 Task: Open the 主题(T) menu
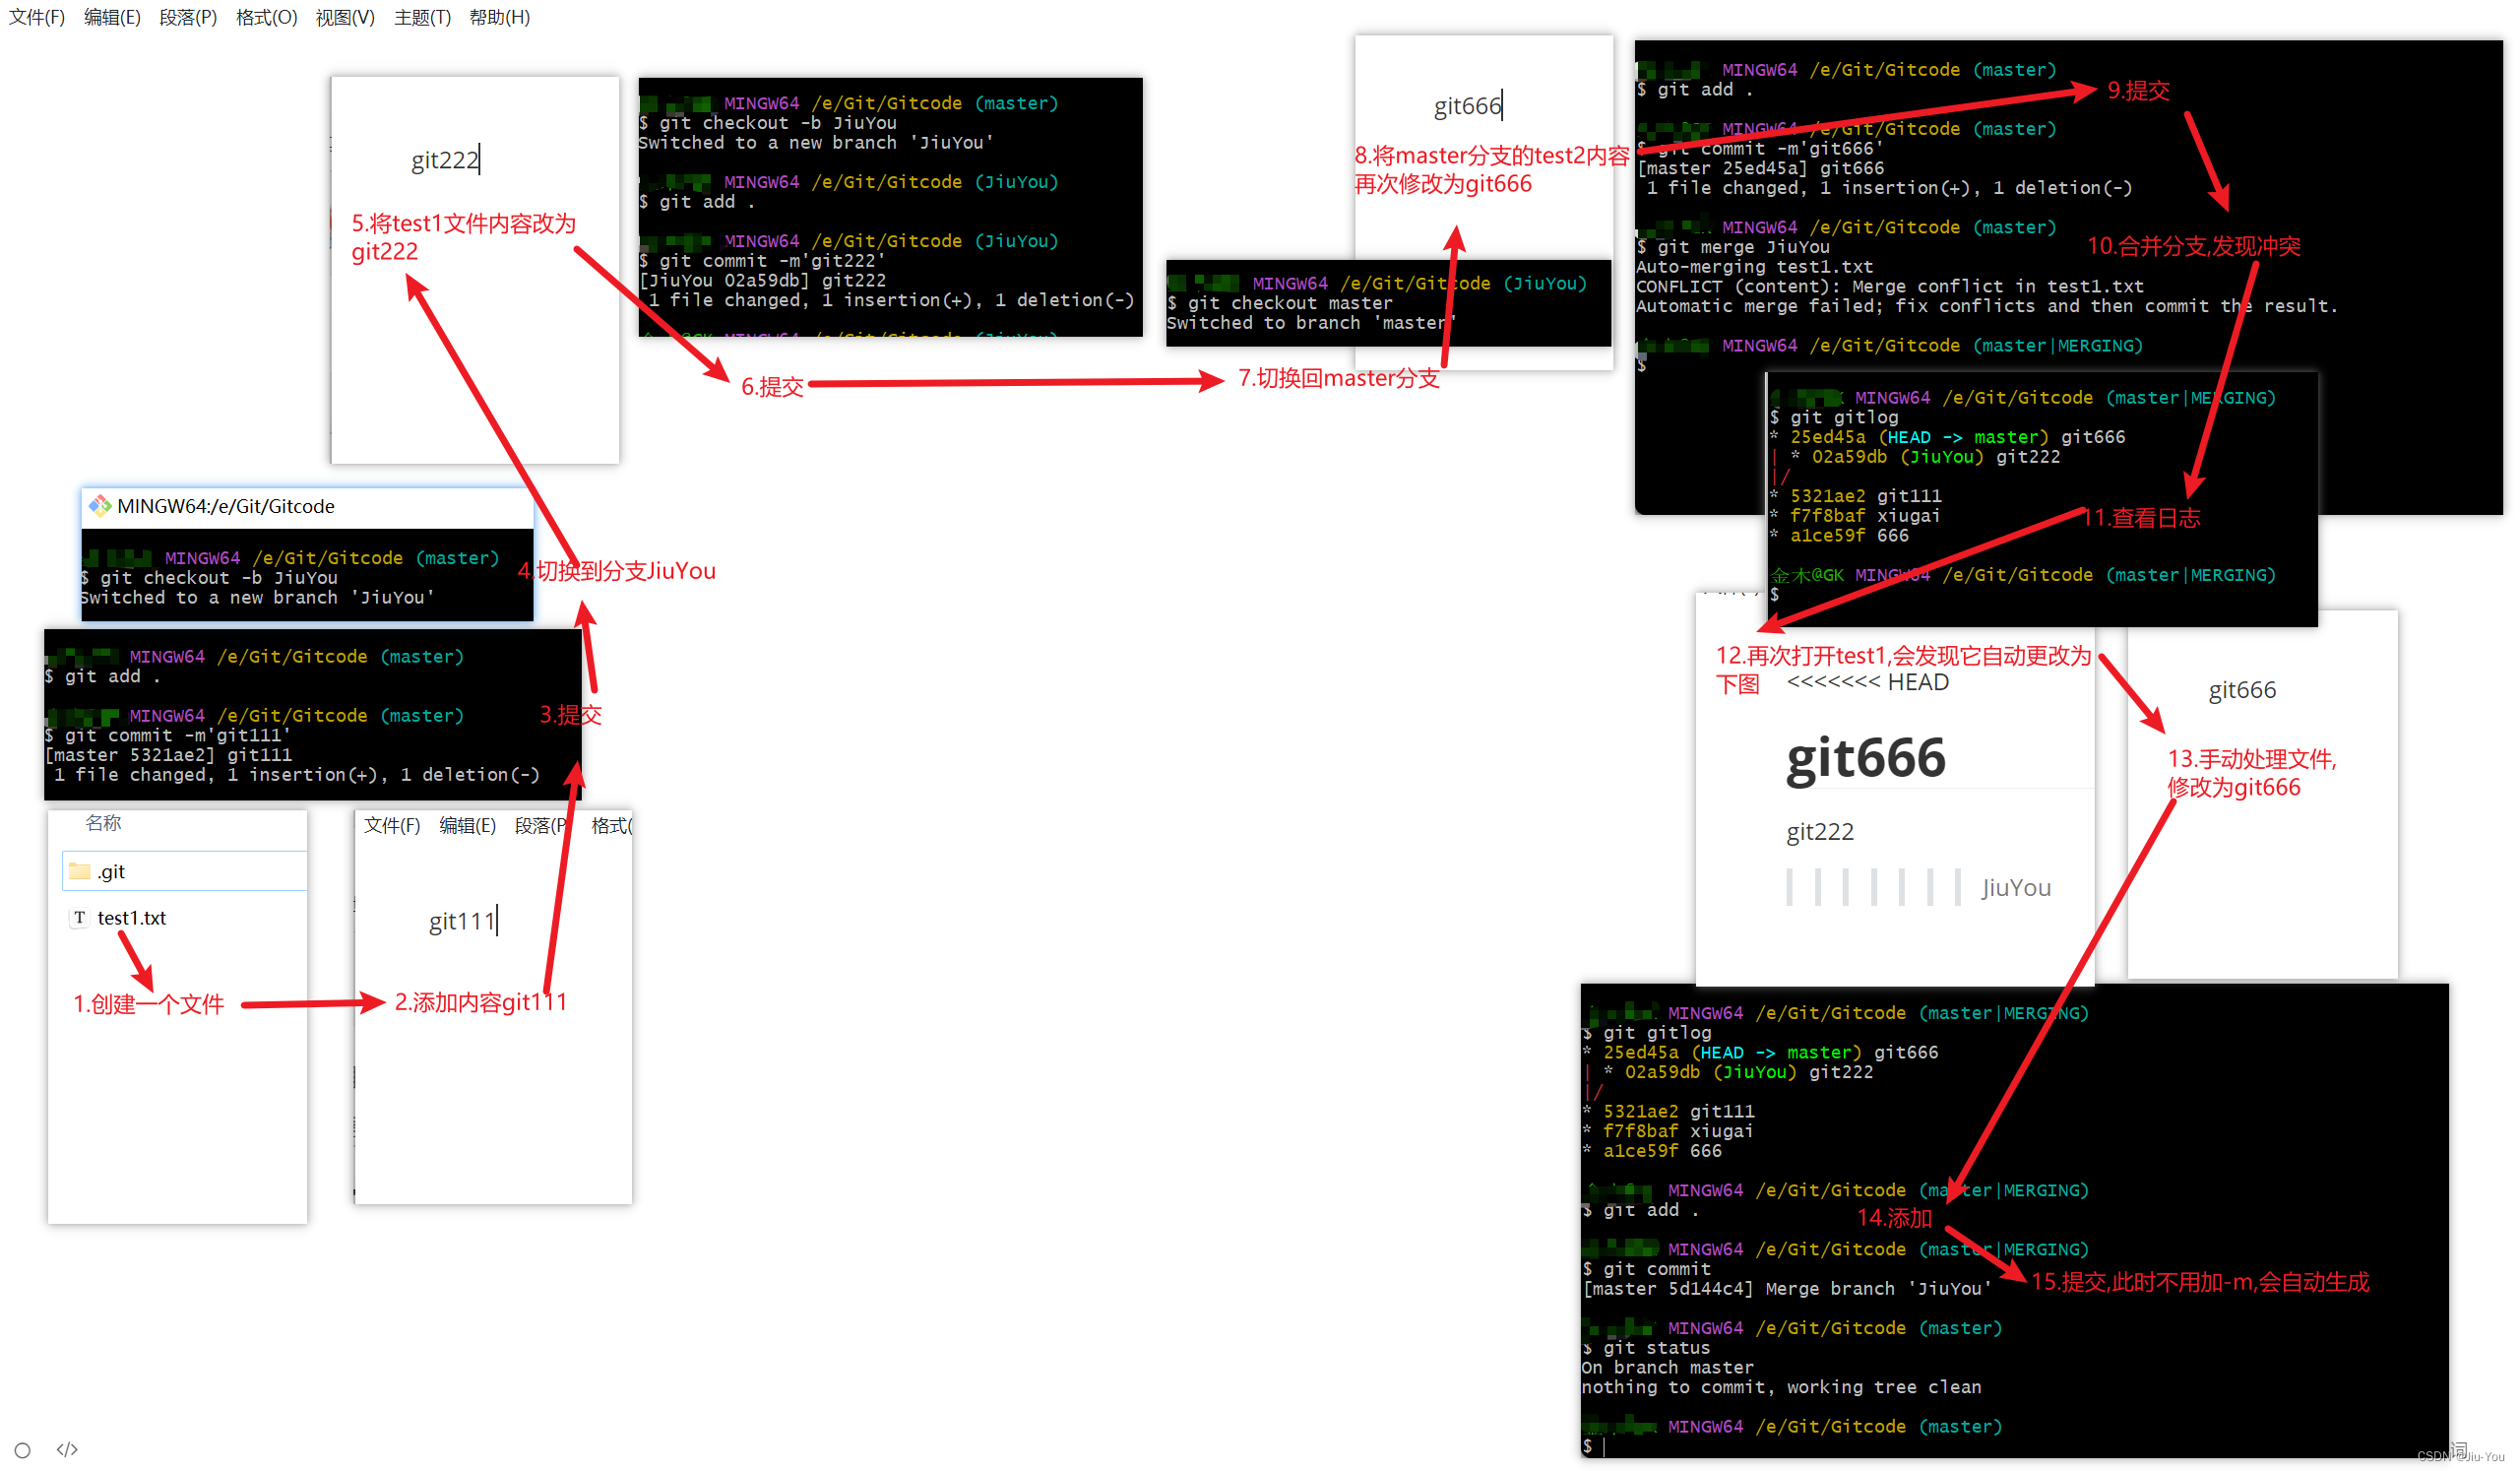(x=422, y=17)
